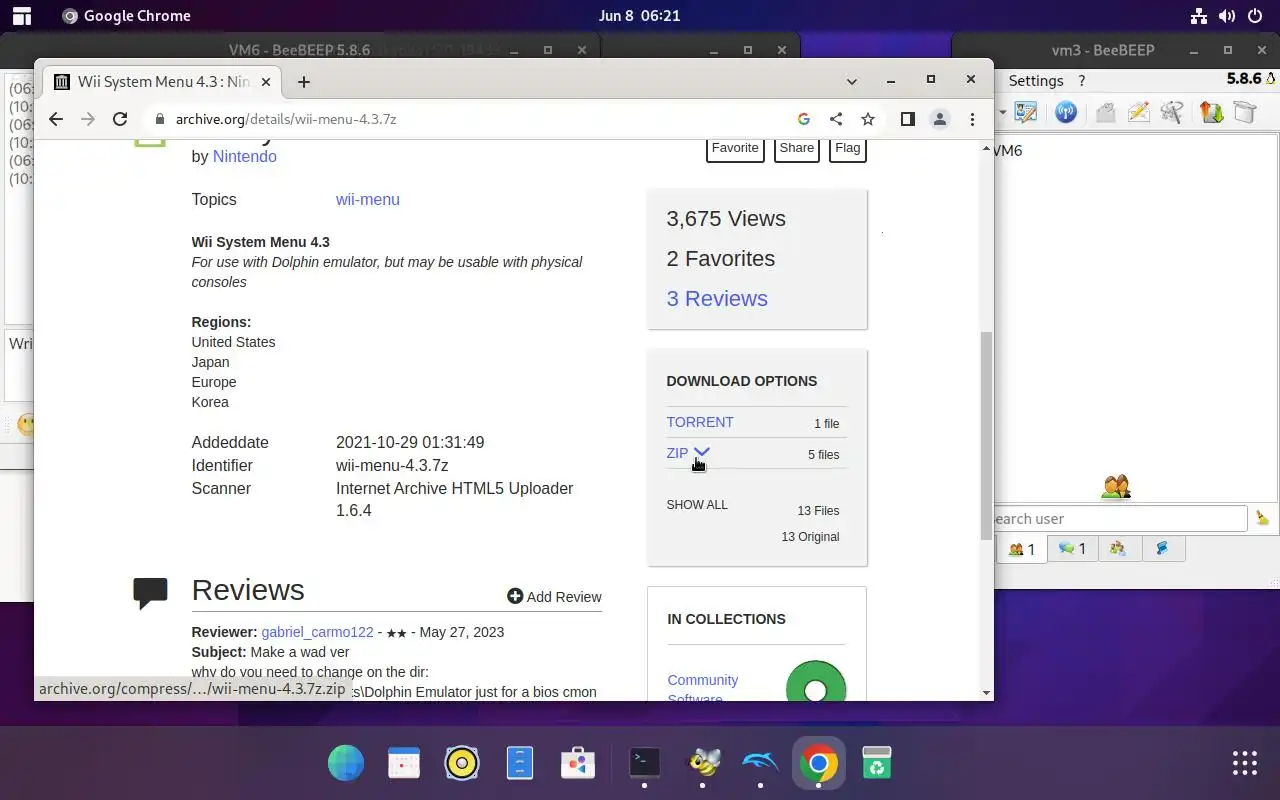
Task: Open the Google icon in the address bar
Action: tap(804, 119)
